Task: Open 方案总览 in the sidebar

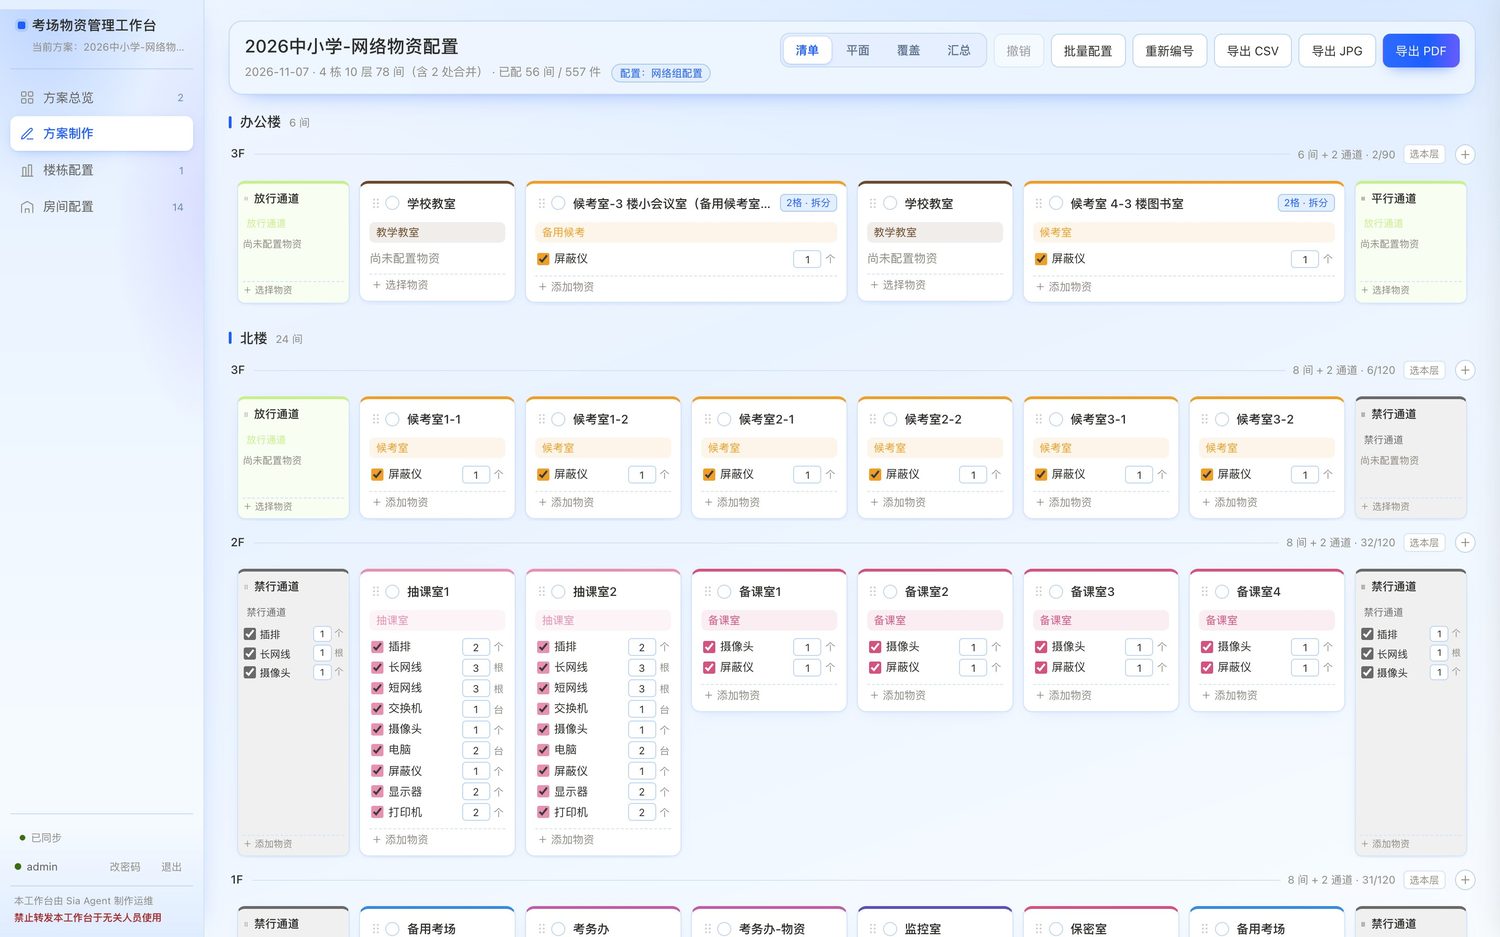Action: pyautogui.click(x=101, y=98)
